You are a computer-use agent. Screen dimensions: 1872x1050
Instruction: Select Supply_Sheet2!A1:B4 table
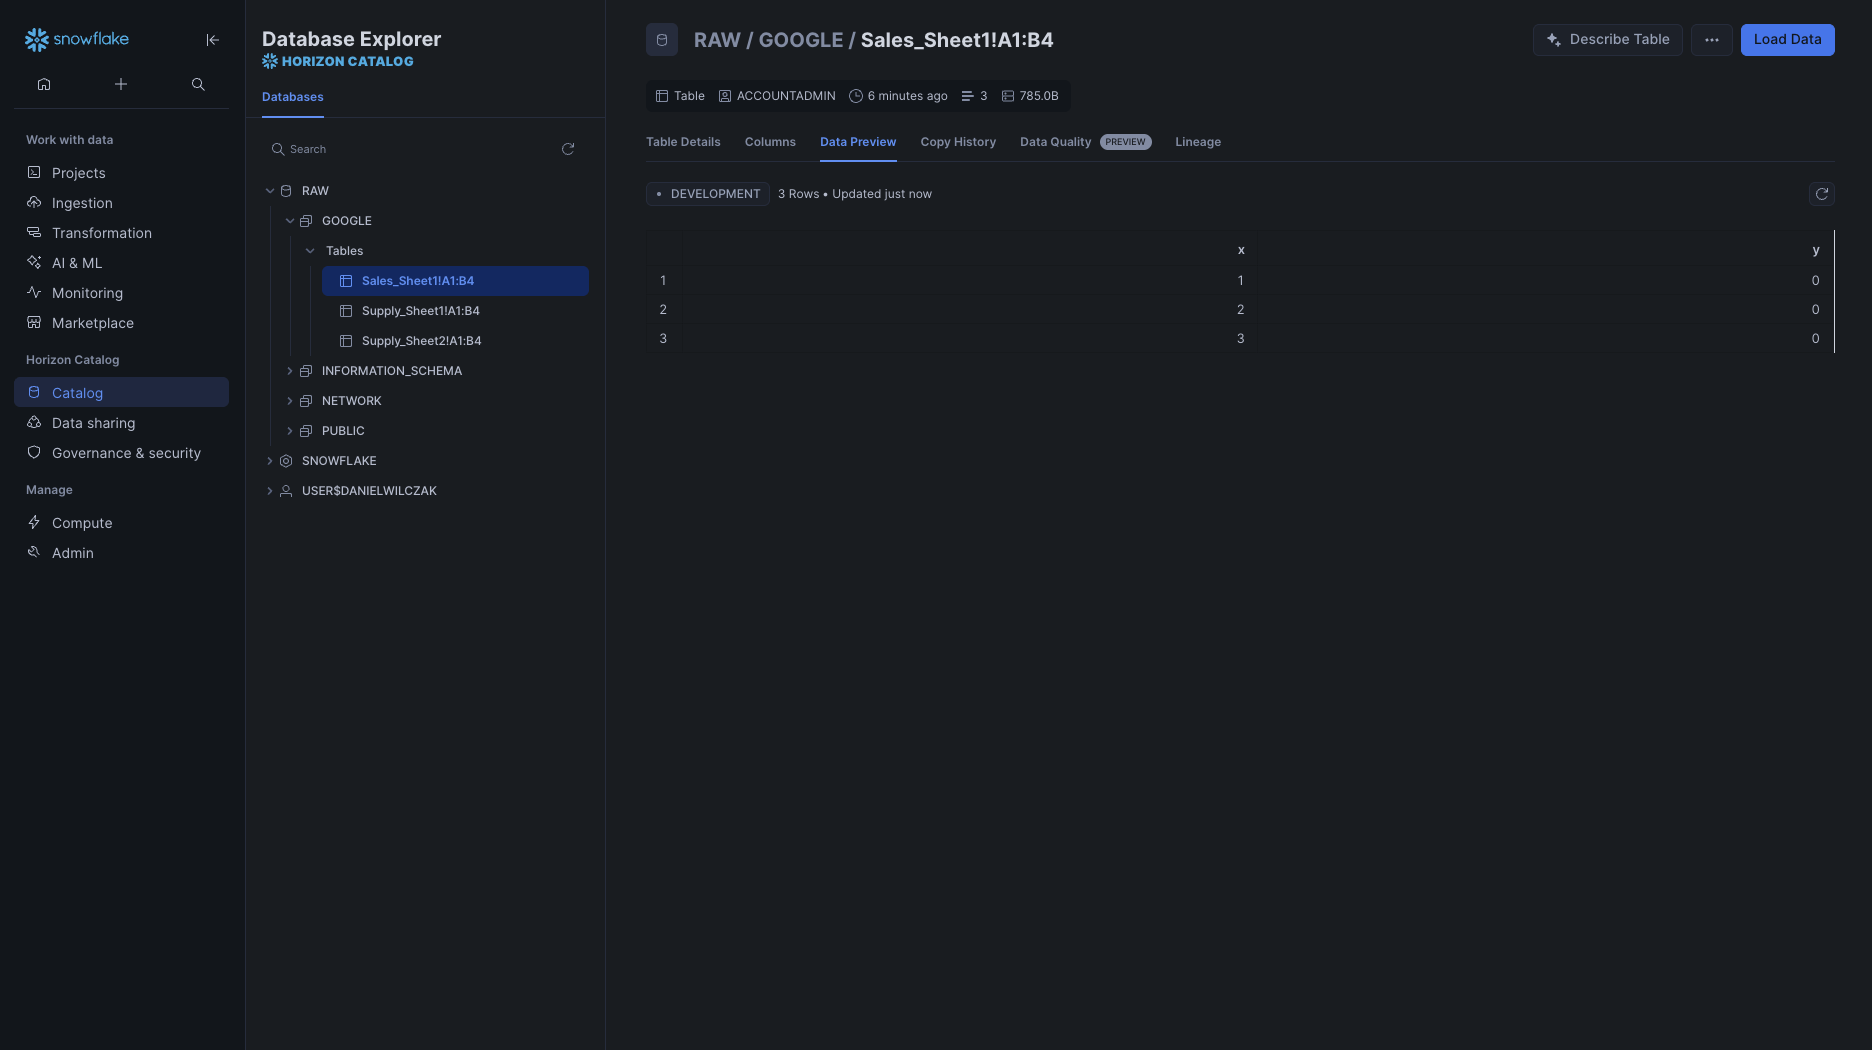pos(421,341)
